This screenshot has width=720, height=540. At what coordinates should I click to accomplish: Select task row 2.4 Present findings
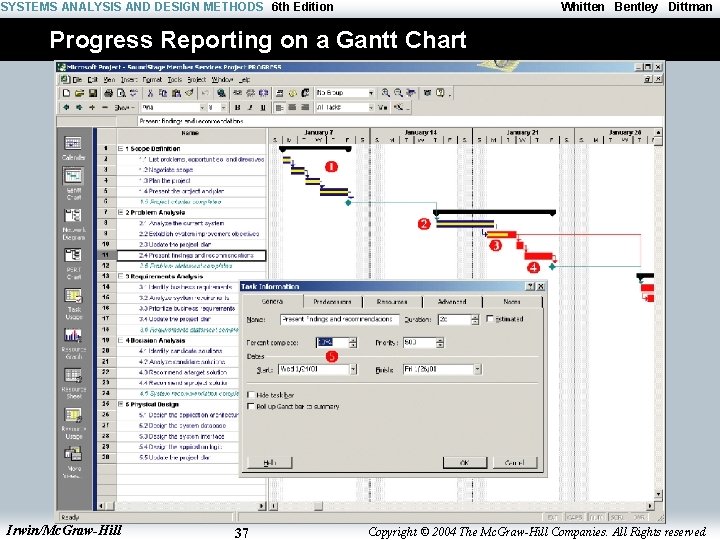coord(191,255)
